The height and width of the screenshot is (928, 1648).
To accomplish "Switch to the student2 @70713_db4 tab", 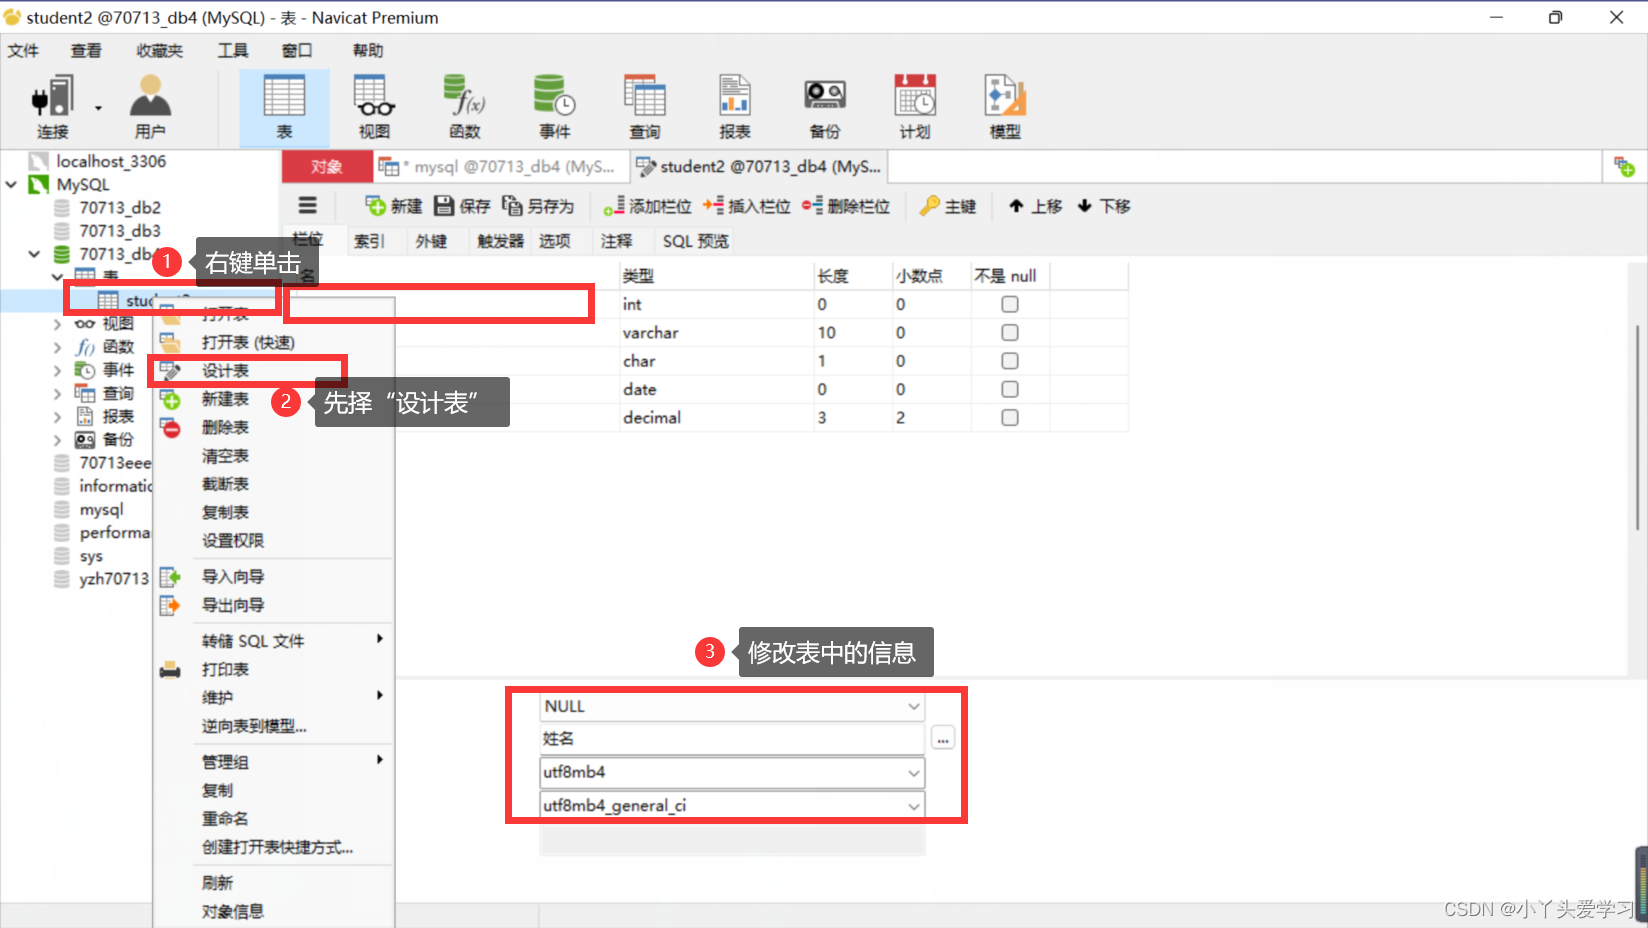I will click(x=758, y=167).
